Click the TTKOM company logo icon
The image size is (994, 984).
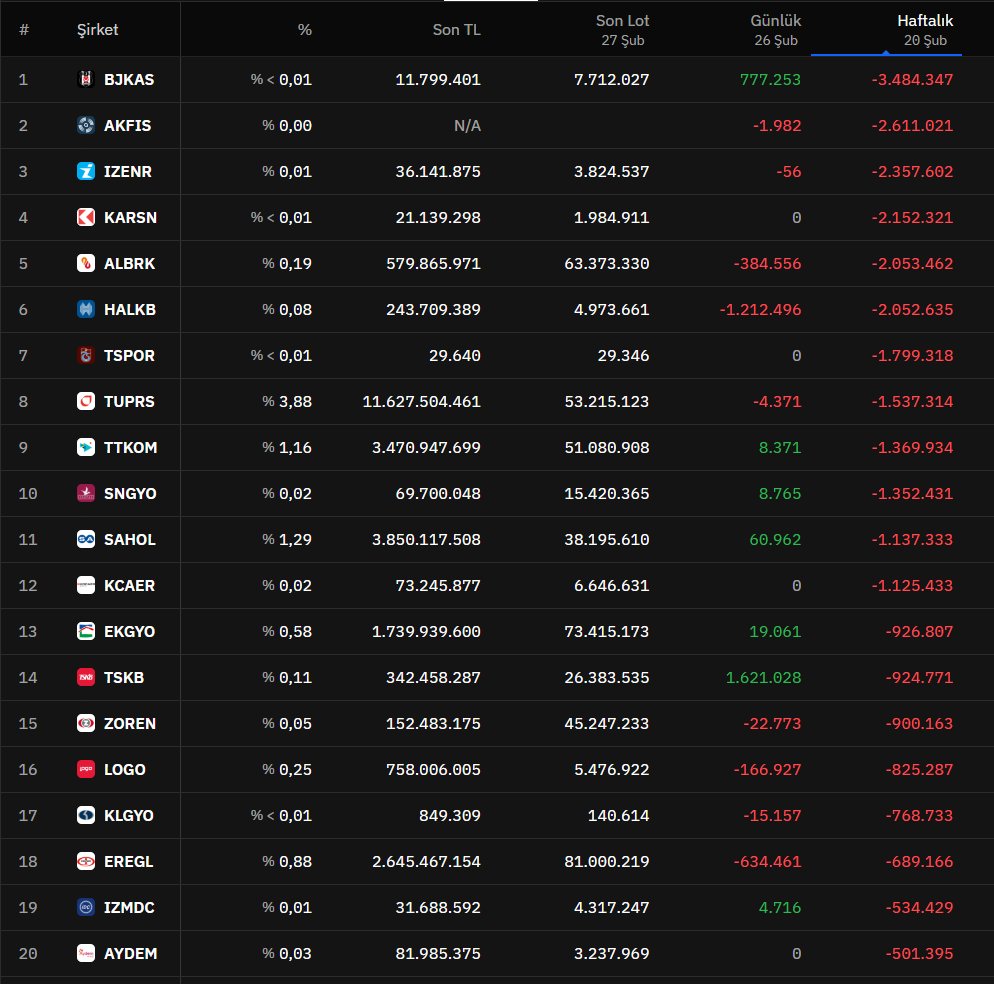coord(86,447)
